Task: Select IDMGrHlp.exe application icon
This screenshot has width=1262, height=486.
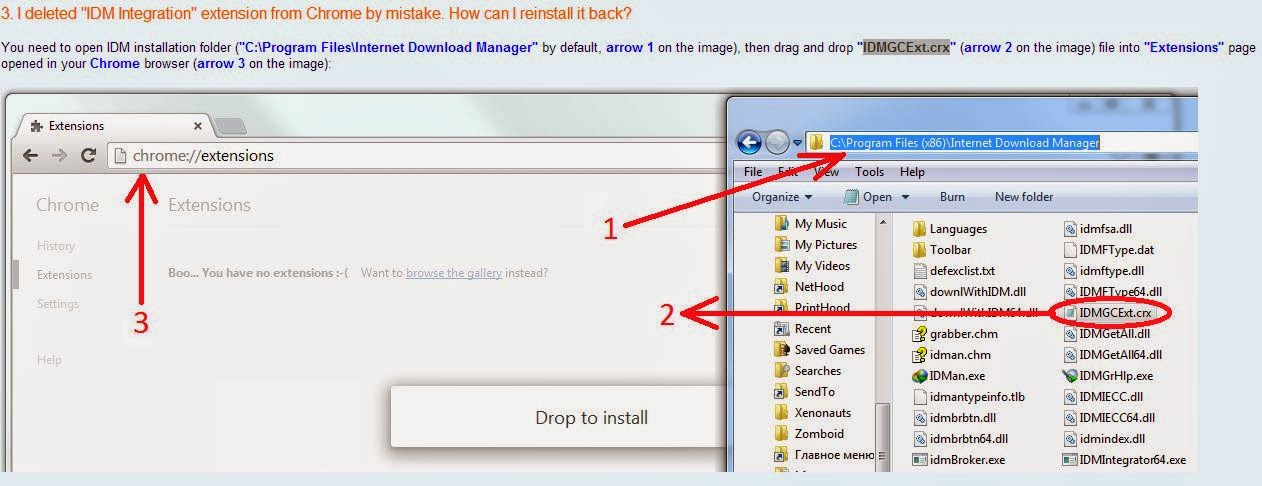Action: [1070, 376]
